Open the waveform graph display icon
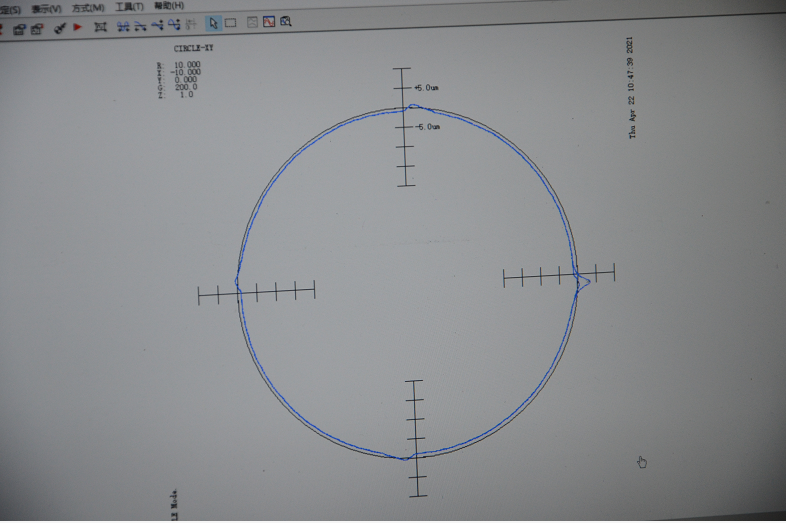Screen dimensions: 786x523 pos(269,22)
